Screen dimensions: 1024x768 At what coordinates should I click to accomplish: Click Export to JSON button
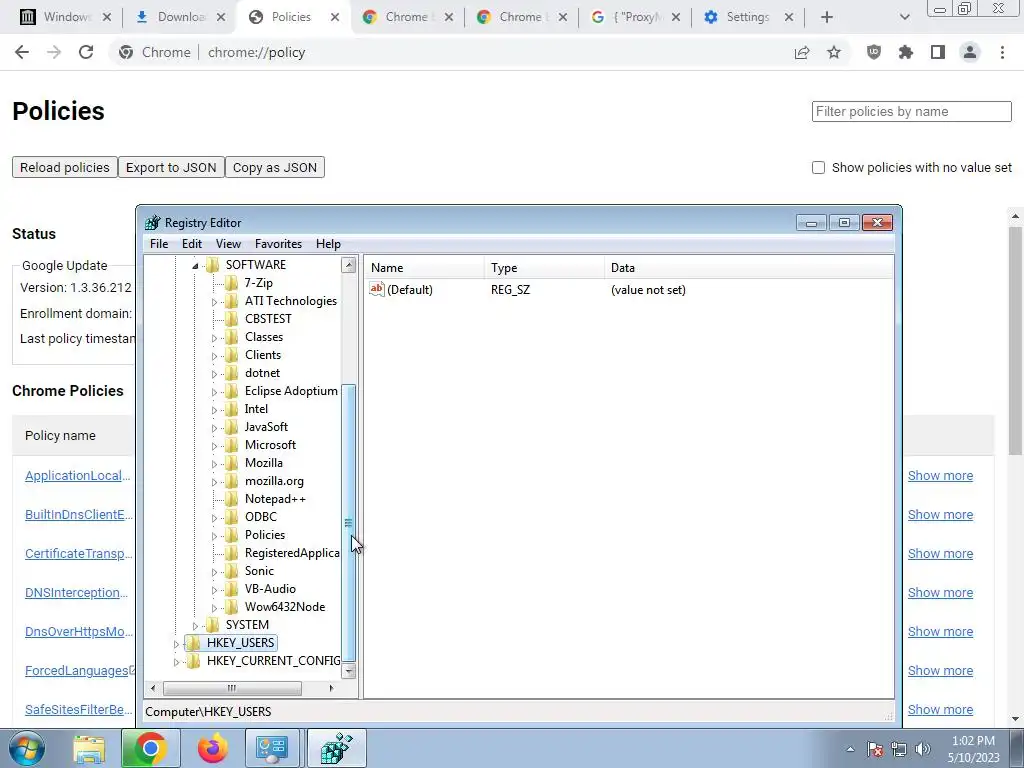171,167
